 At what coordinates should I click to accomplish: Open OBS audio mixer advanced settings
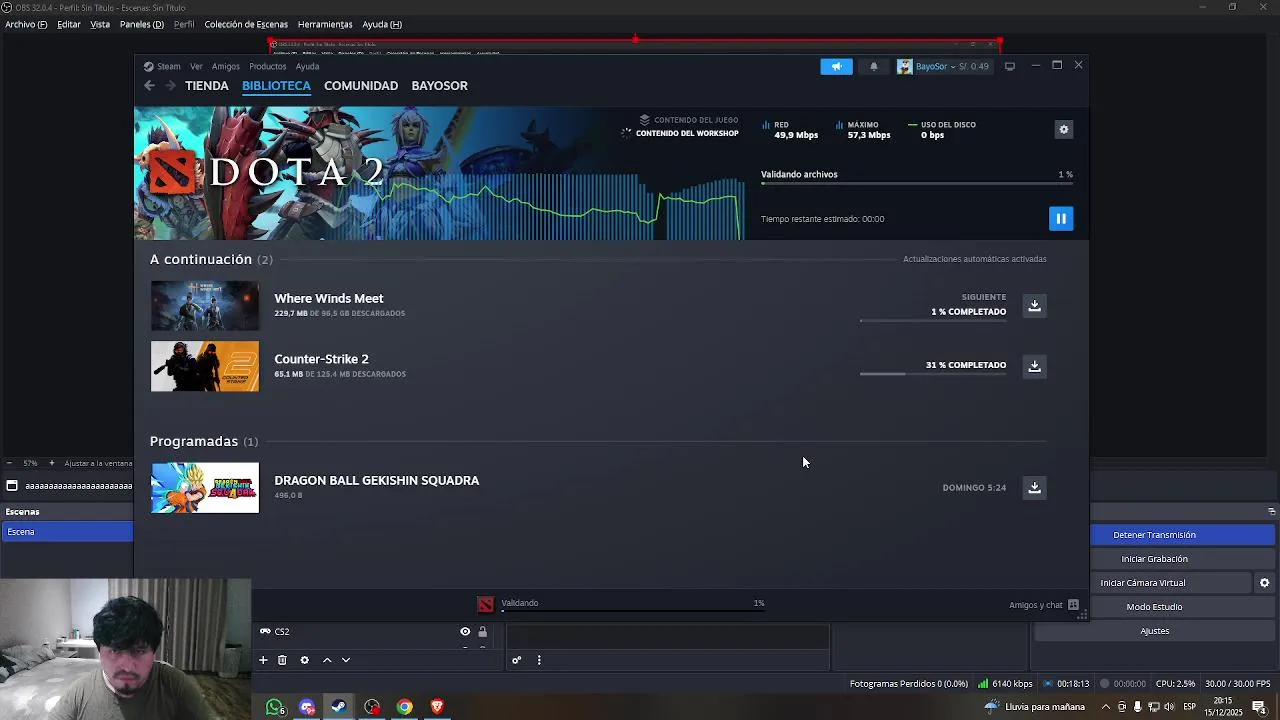tap(516, 660)
